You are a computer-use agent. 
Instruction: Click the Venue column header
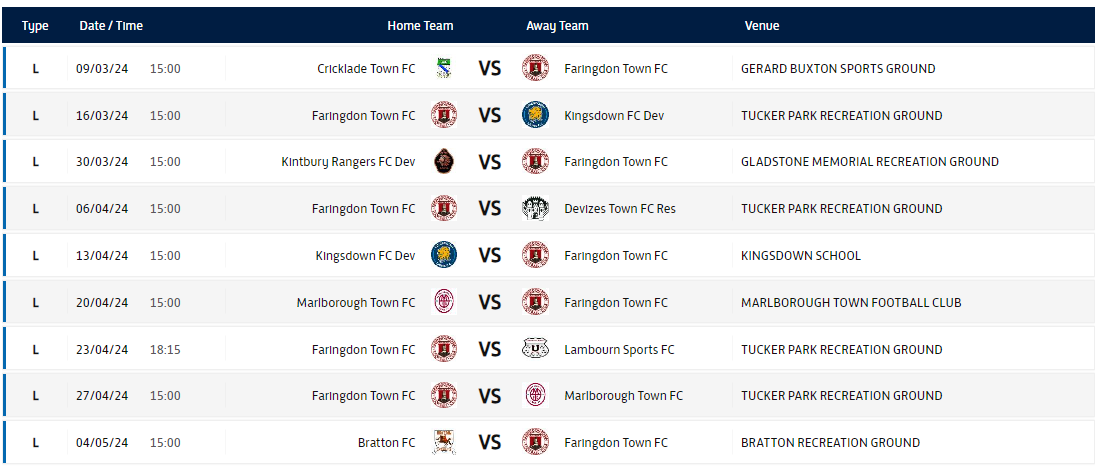(x=762, y=26)
